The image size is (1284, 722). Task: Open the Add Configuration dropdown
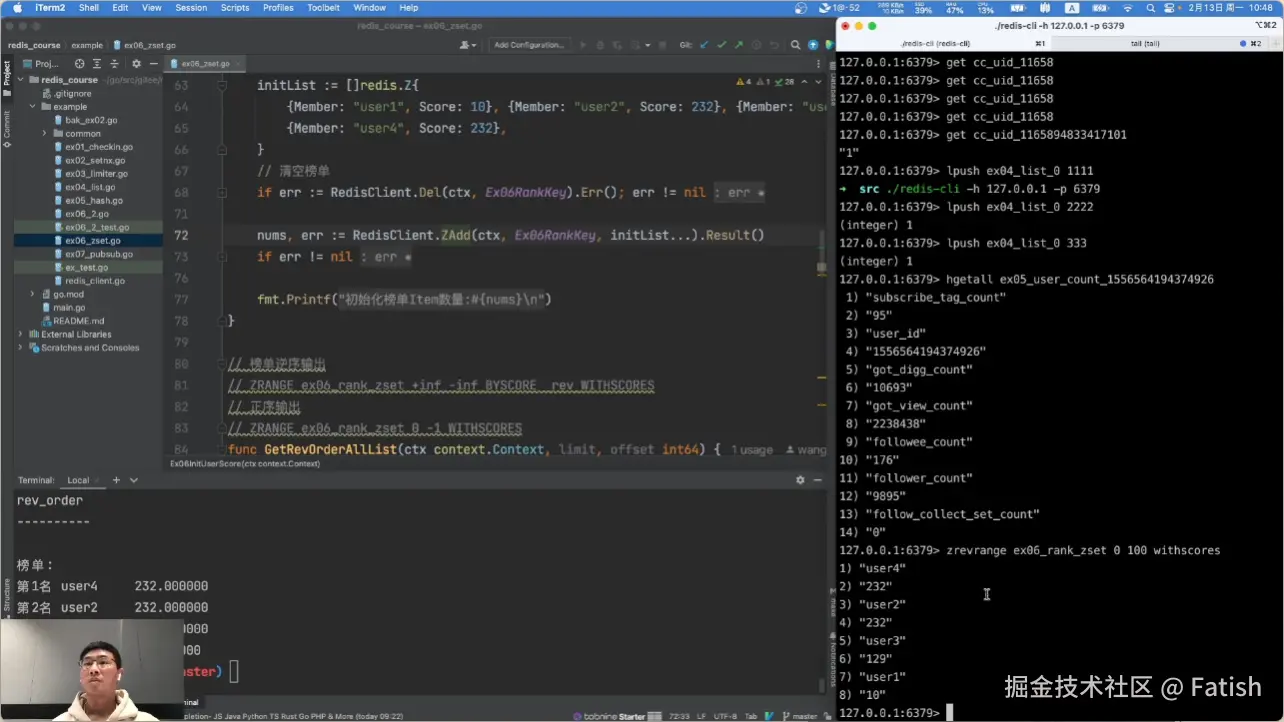pos(529,45)
